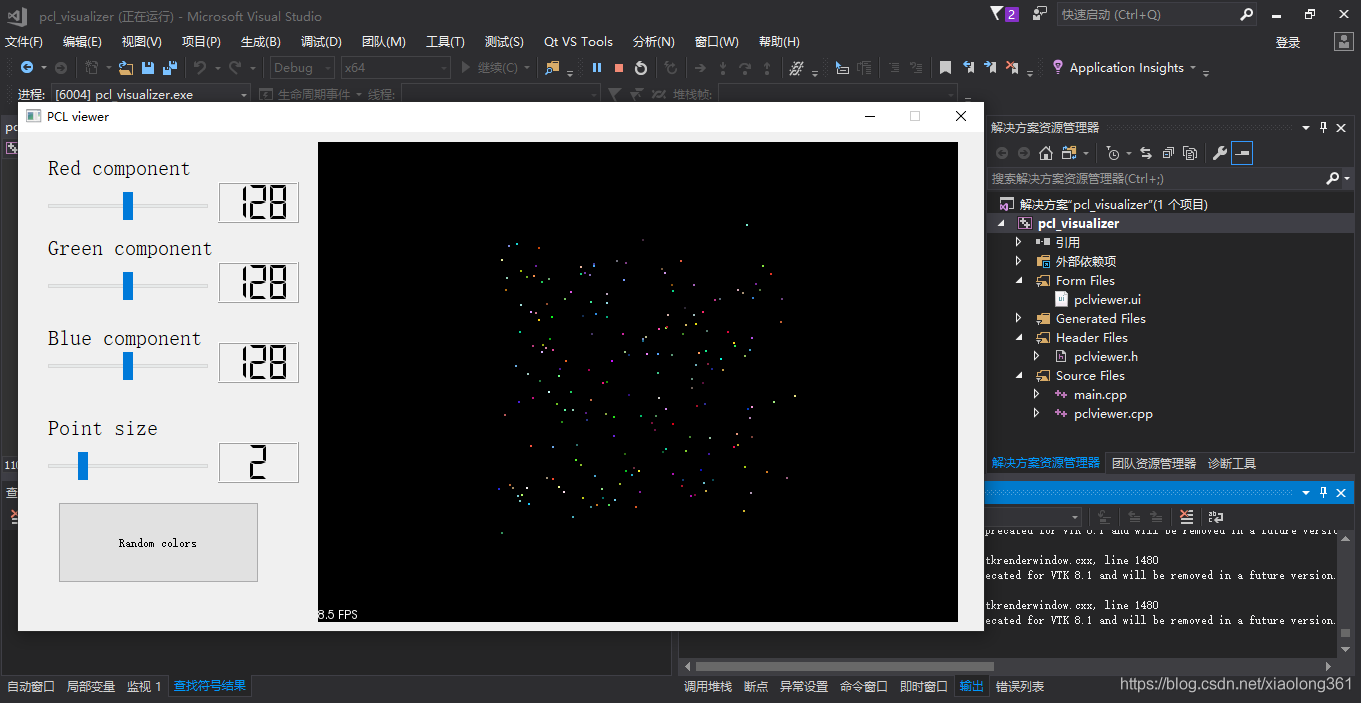The image size is (1361, 703).
Task: Toggle auto-hide pin on Solution Explorer
Action: click(x=1324, y=127)
